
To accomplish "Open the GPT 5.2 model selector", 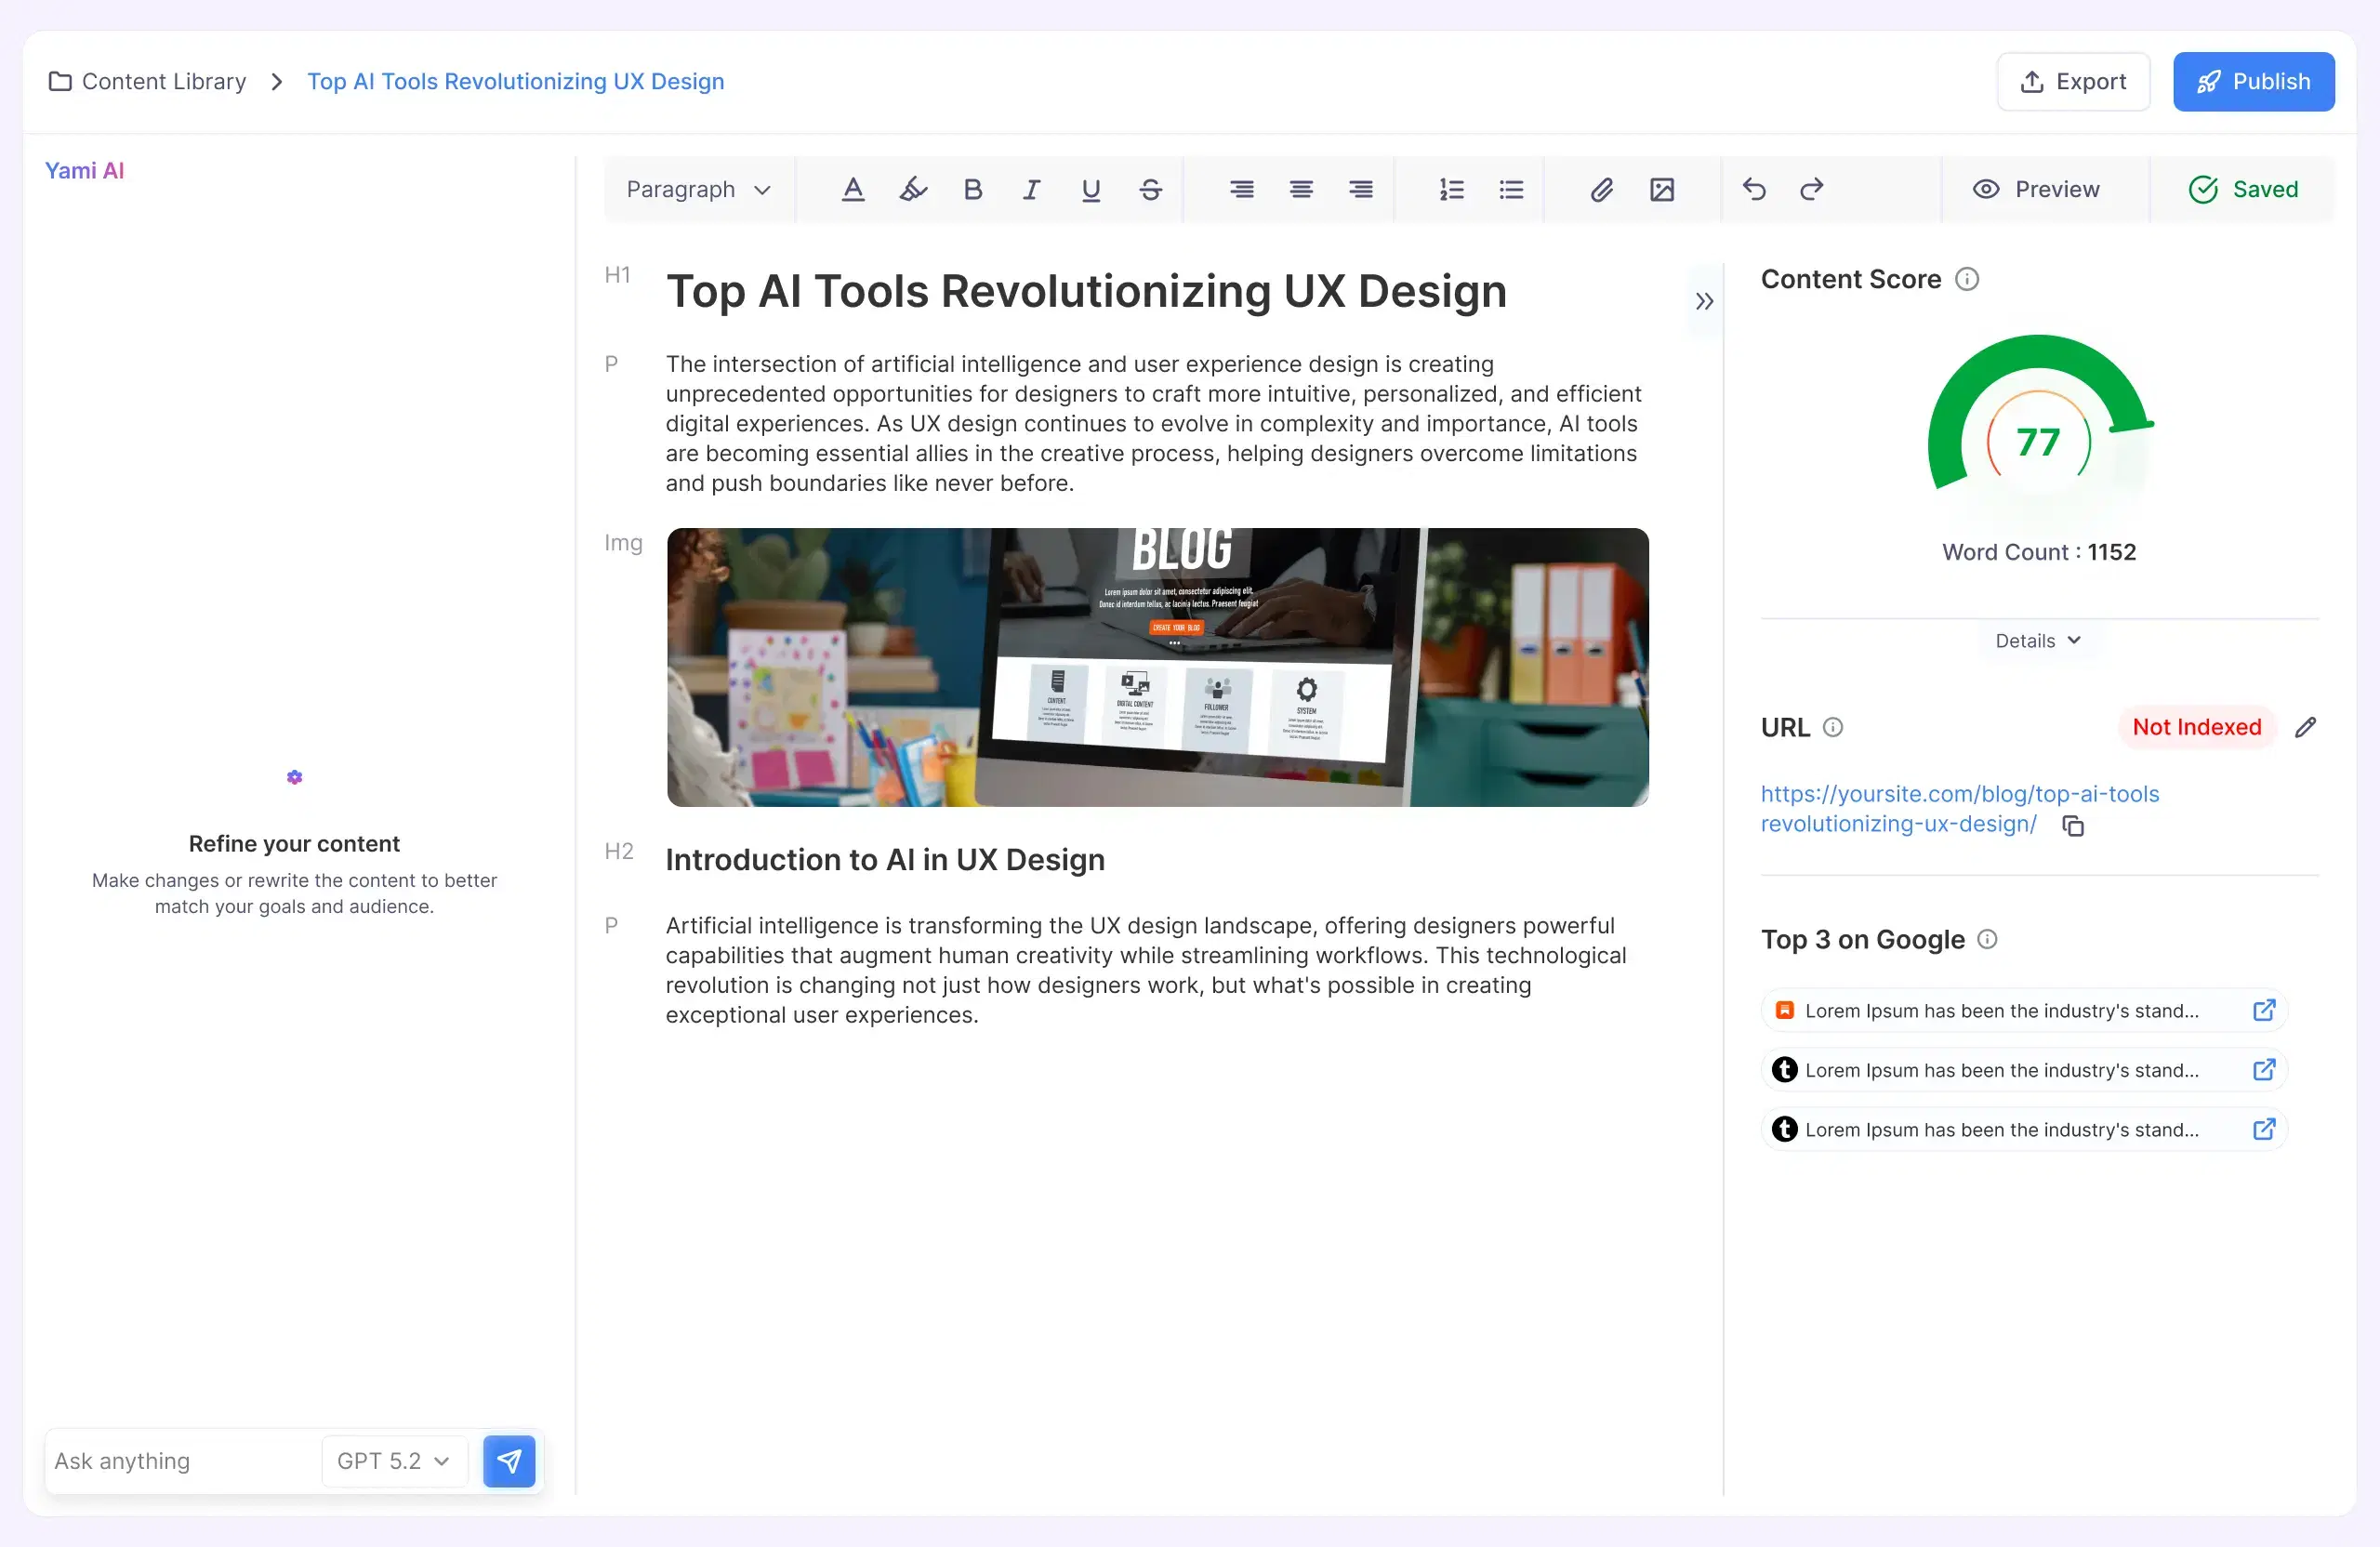I will (x=393, y=1461).
